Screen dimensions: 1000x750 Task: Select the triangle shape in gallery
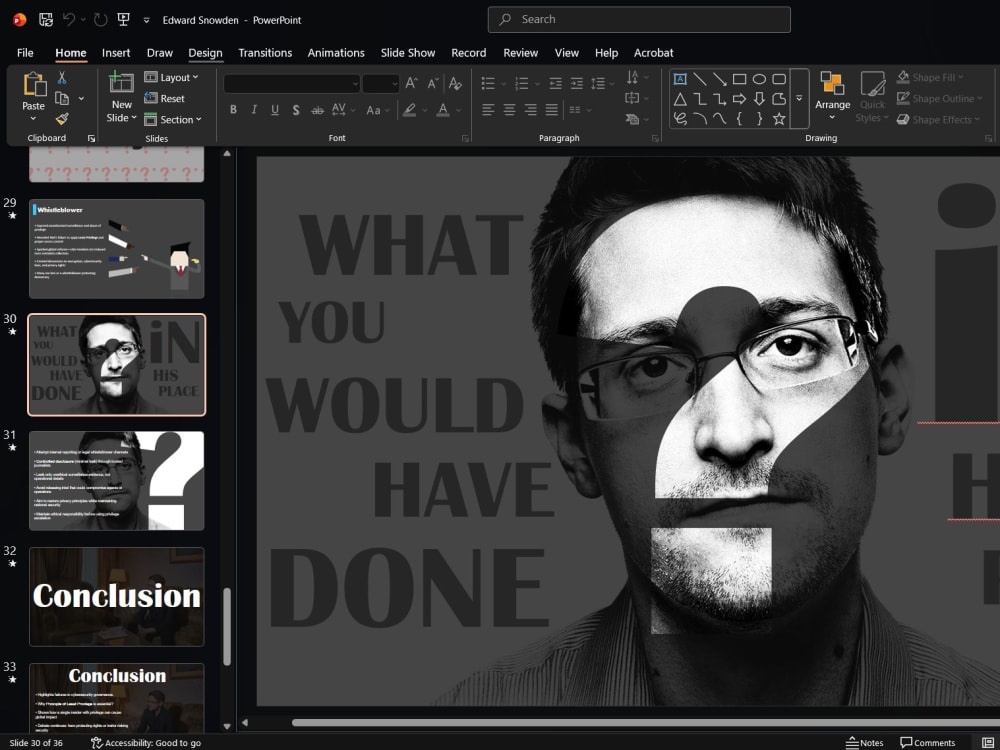680,99
